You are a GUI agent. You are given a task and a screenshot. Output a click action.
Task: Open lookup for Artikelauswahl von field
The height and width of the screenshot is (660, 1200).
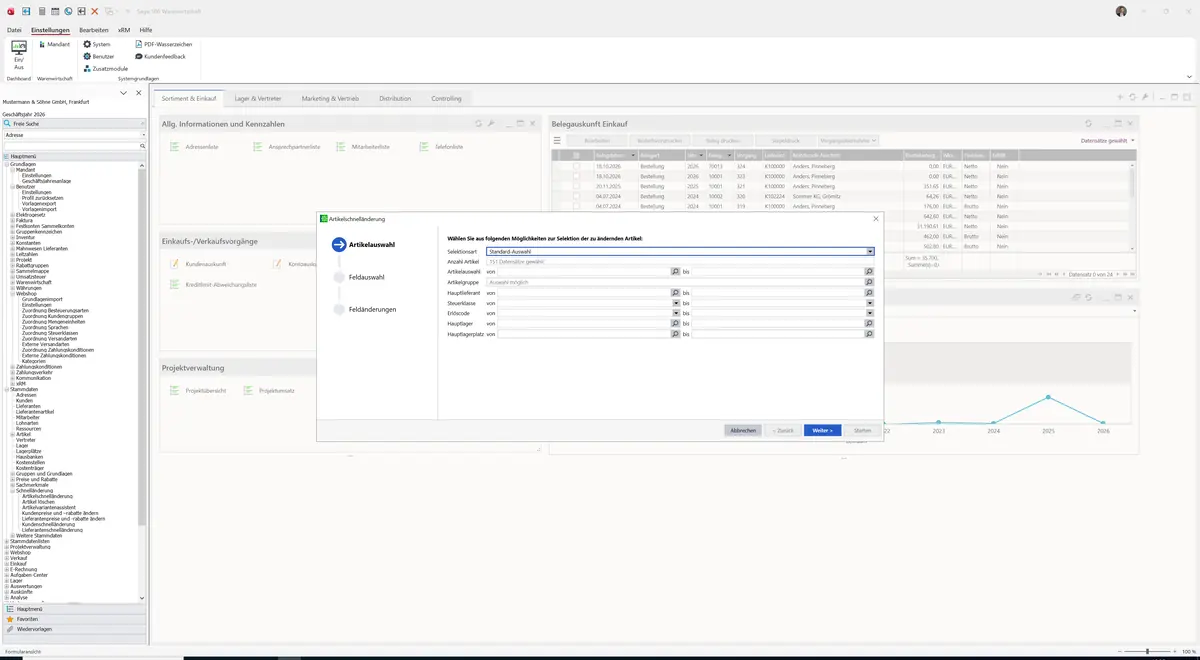pyautogui.click(x=675, y=272)
